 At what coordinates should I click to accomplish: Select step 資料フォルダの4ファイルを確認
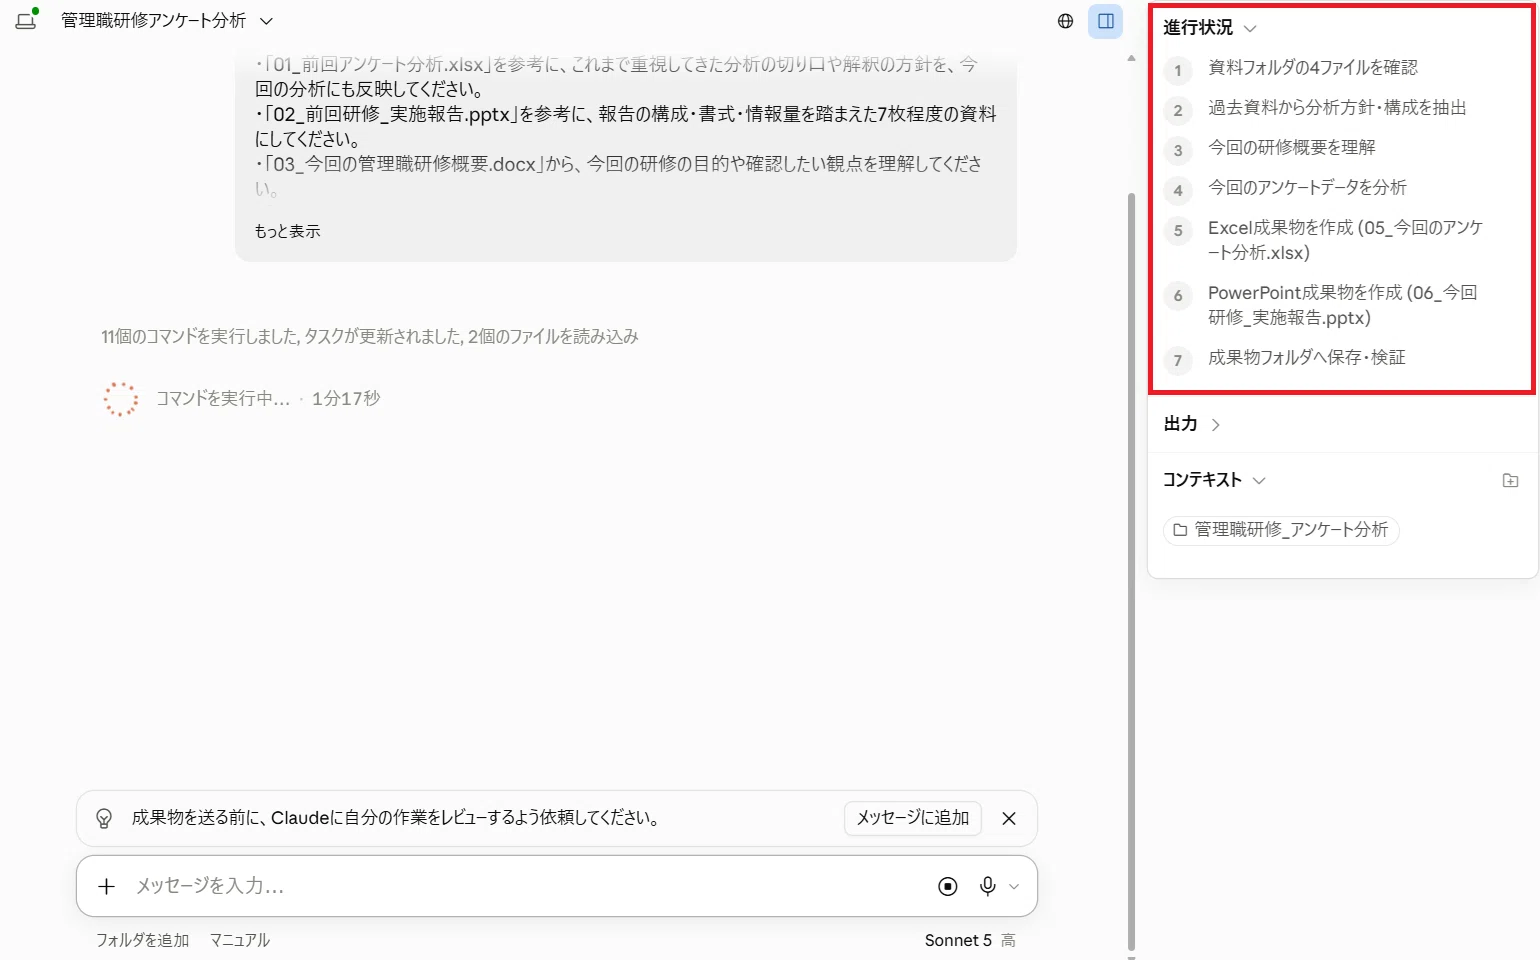pyautogui.click(x=1313, y=68)
